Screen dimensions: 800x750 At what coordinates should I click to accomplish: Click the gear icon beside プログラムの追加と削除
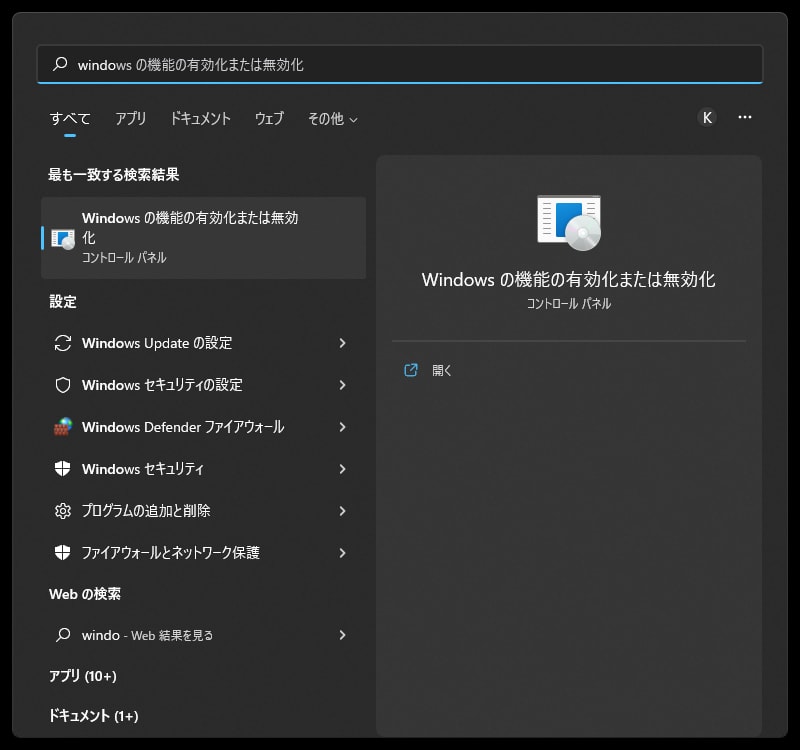pos(62,511)
